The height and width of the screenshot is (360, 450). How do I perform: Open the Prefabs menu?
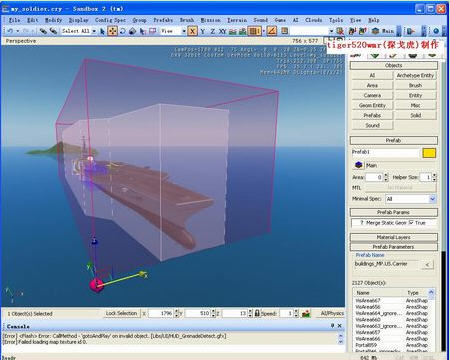(163, 20)
